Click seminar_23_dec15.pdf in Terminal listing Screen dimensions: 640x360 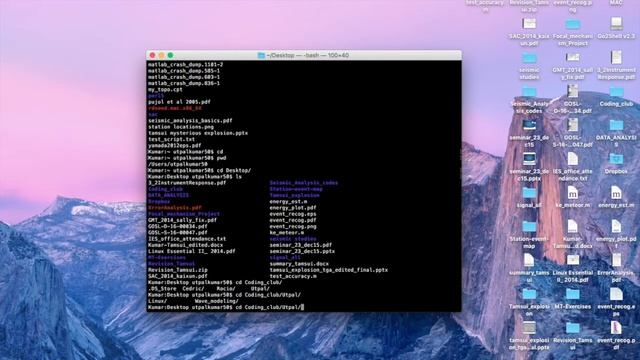300,245
